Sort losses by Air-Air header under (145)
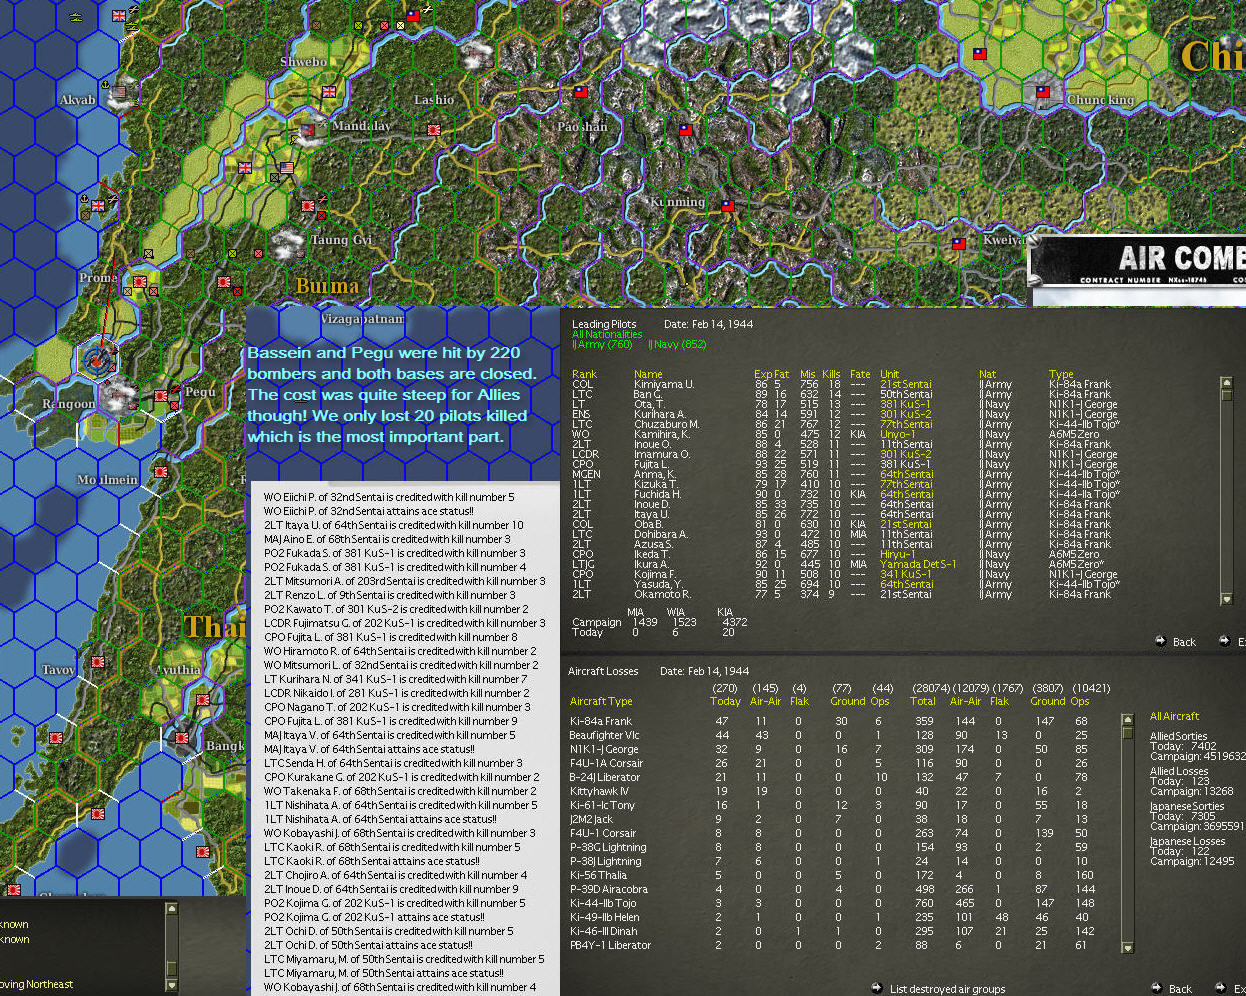The image size is (1246, 996). point(765,701)
